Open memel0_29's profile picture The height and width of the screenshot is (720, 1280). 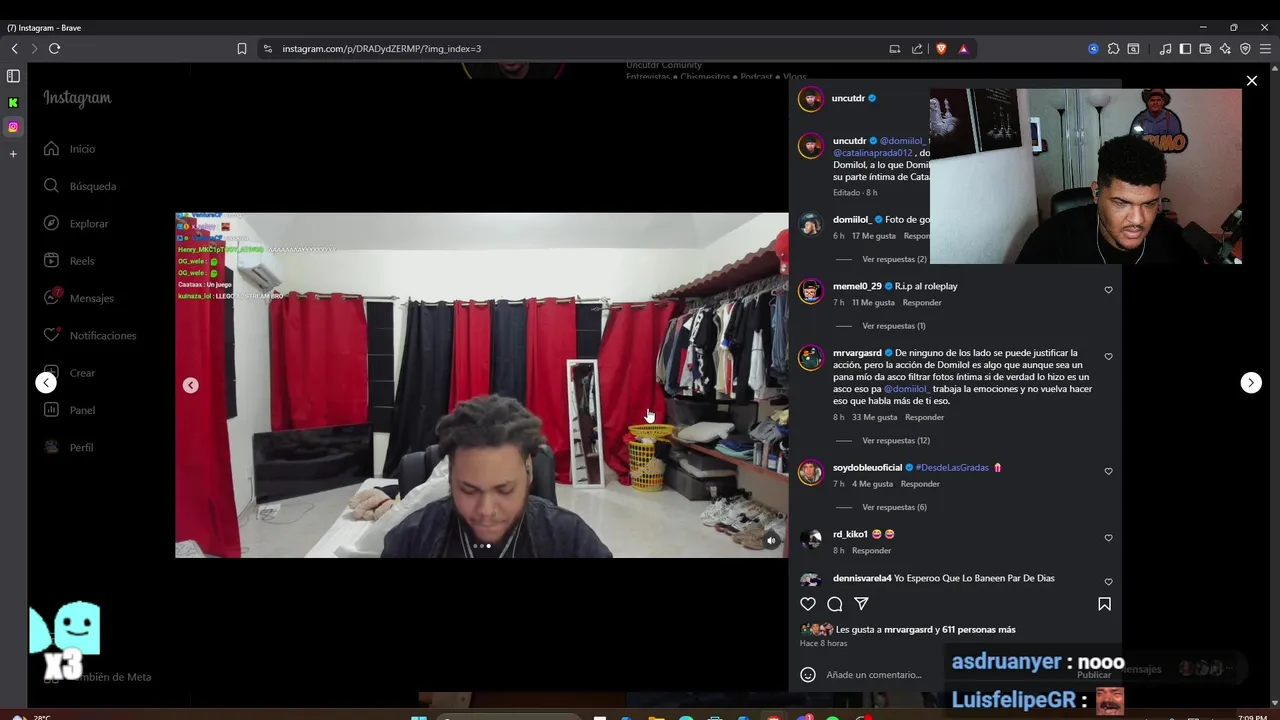tap(810, 291)
